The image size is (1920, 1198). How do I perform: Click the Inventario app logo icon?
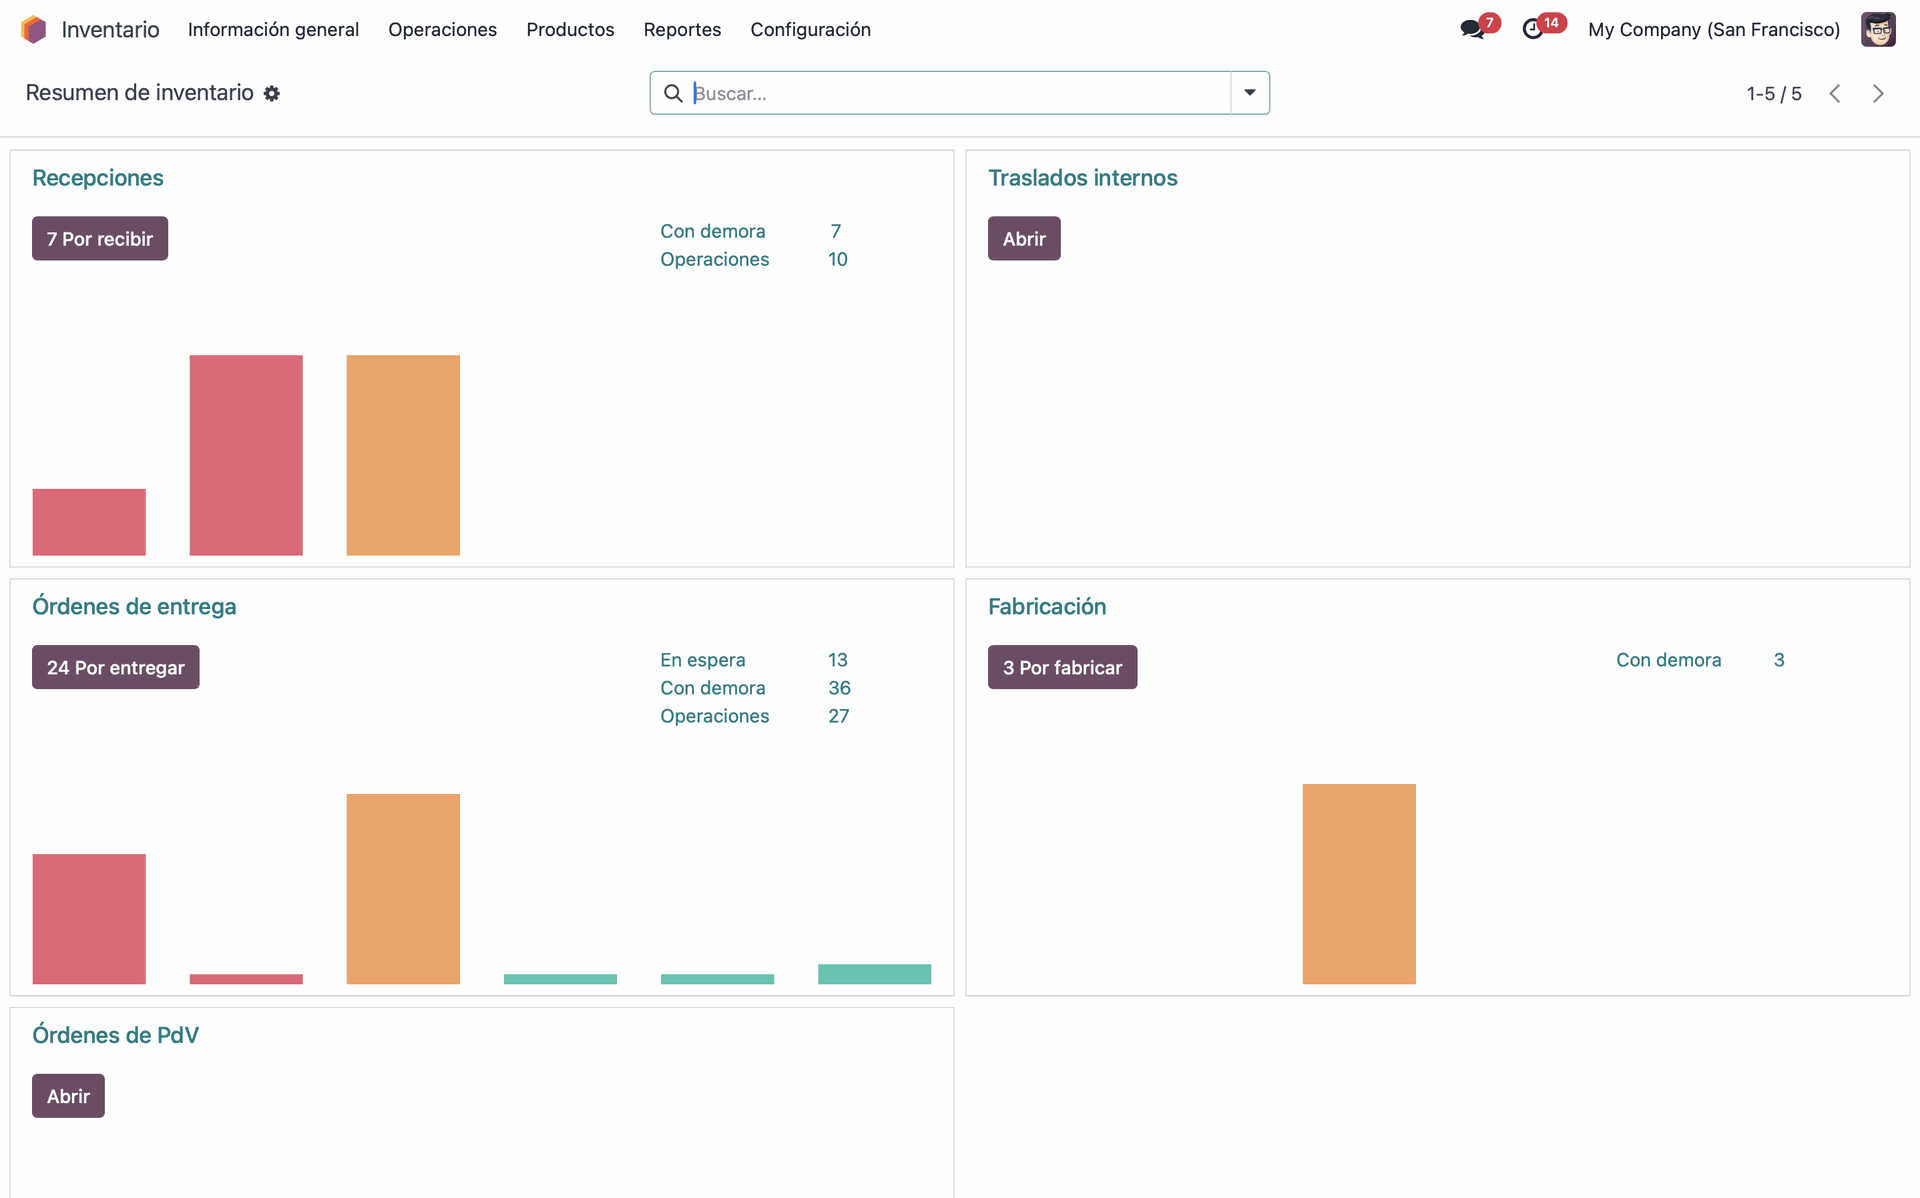pos(34,30)
